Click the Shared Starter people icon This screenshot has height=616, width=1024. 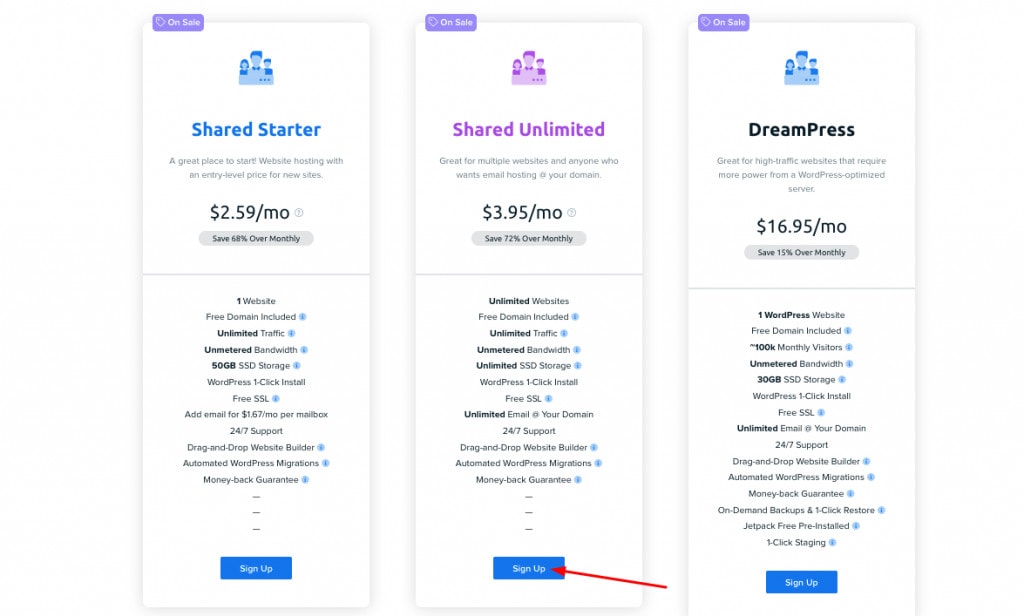256,68
